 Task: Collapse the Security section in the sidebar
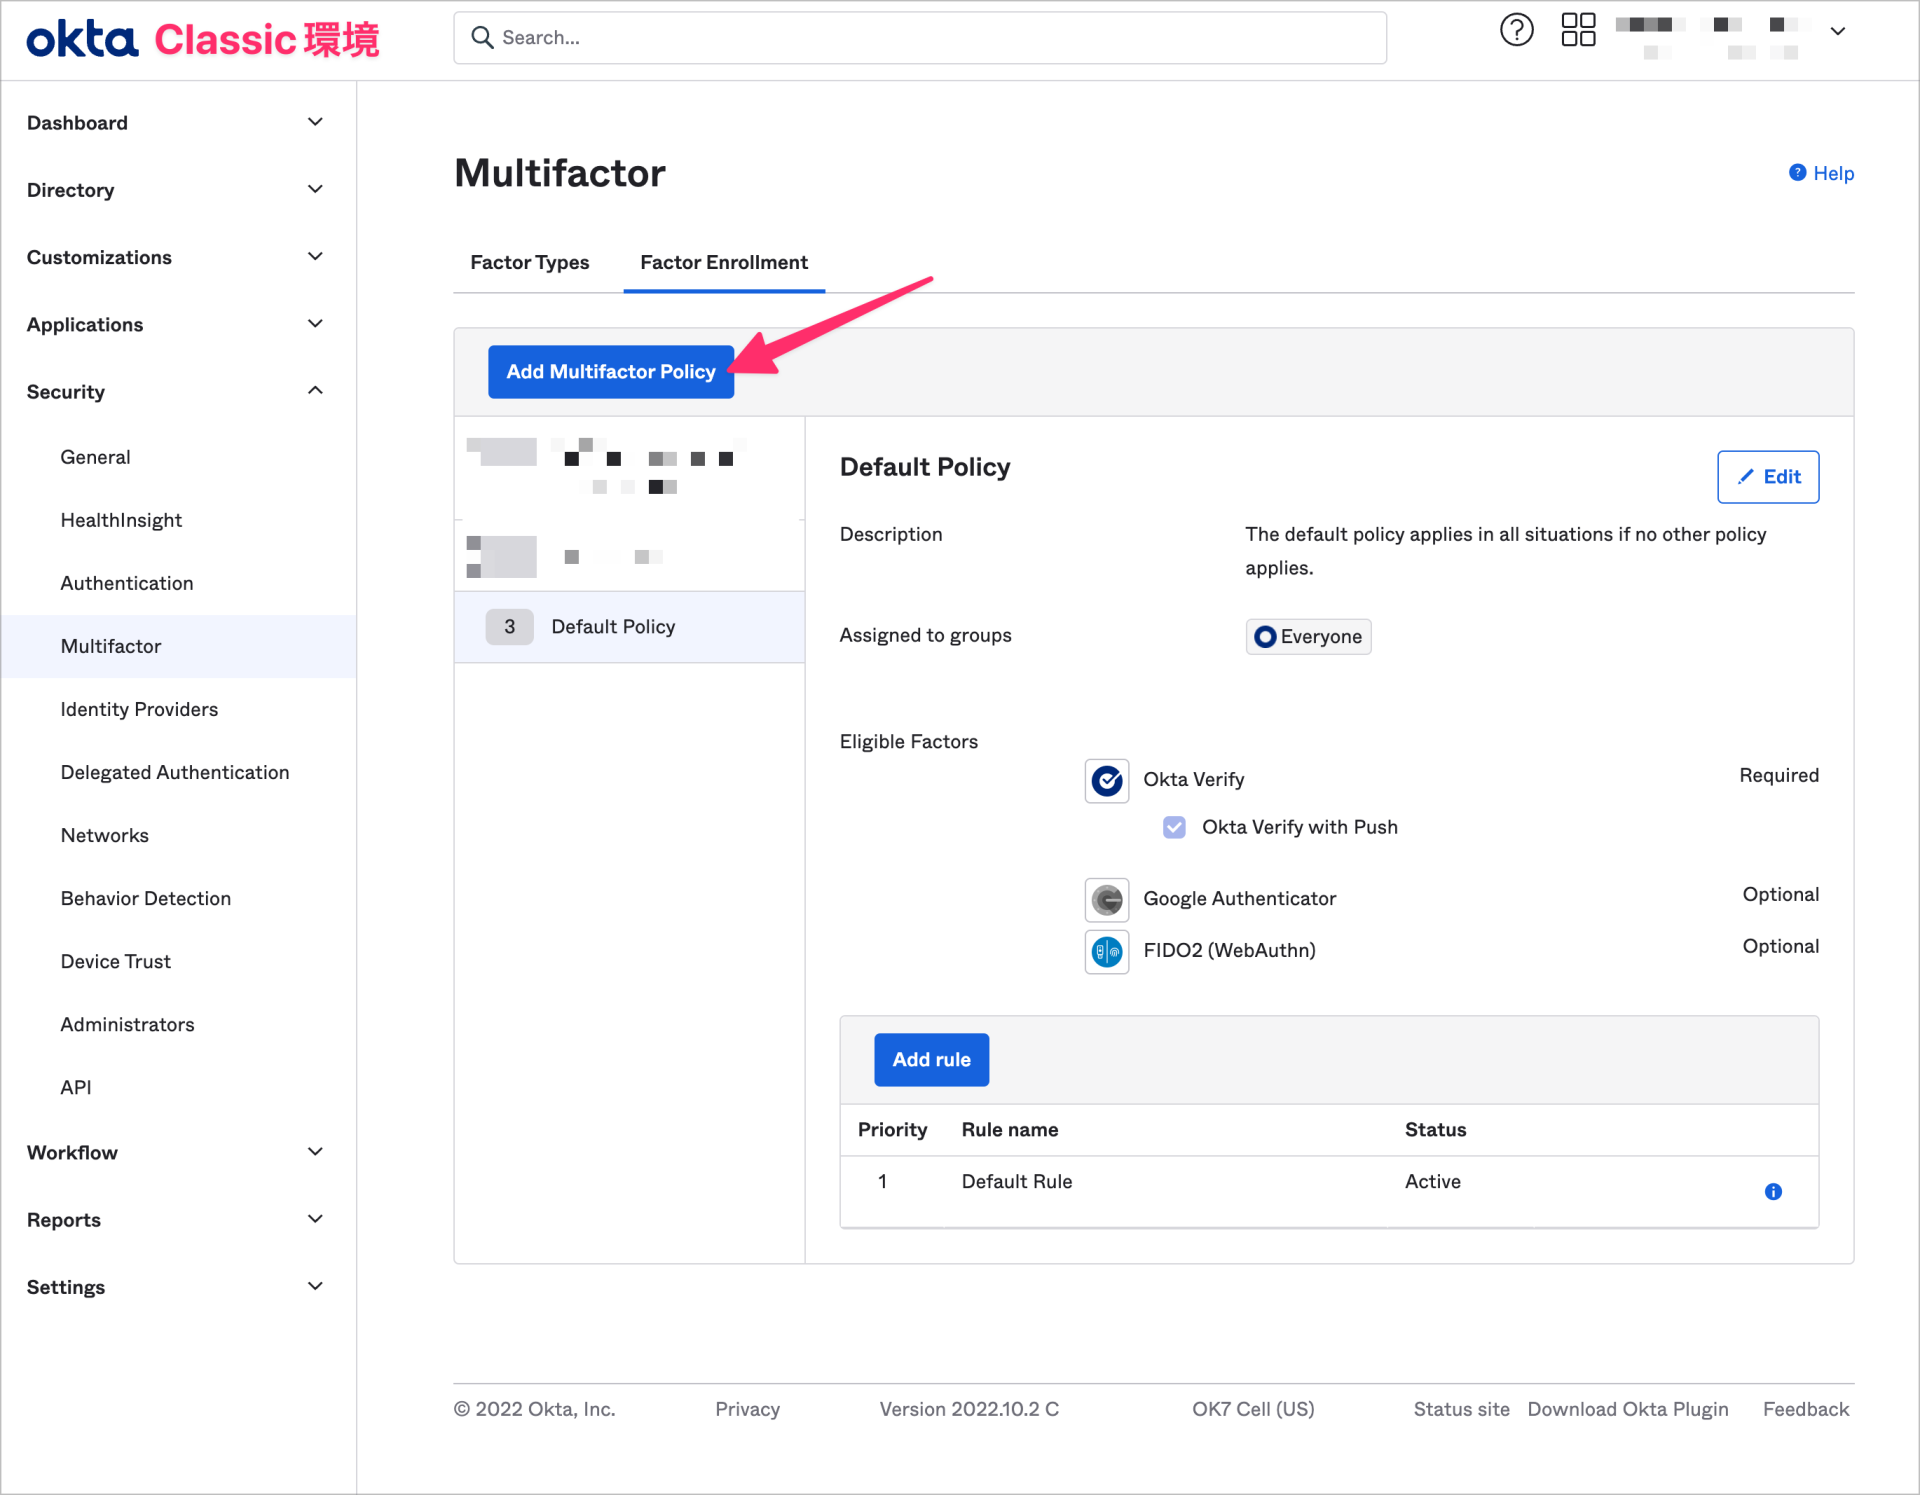tap(315, 390)
